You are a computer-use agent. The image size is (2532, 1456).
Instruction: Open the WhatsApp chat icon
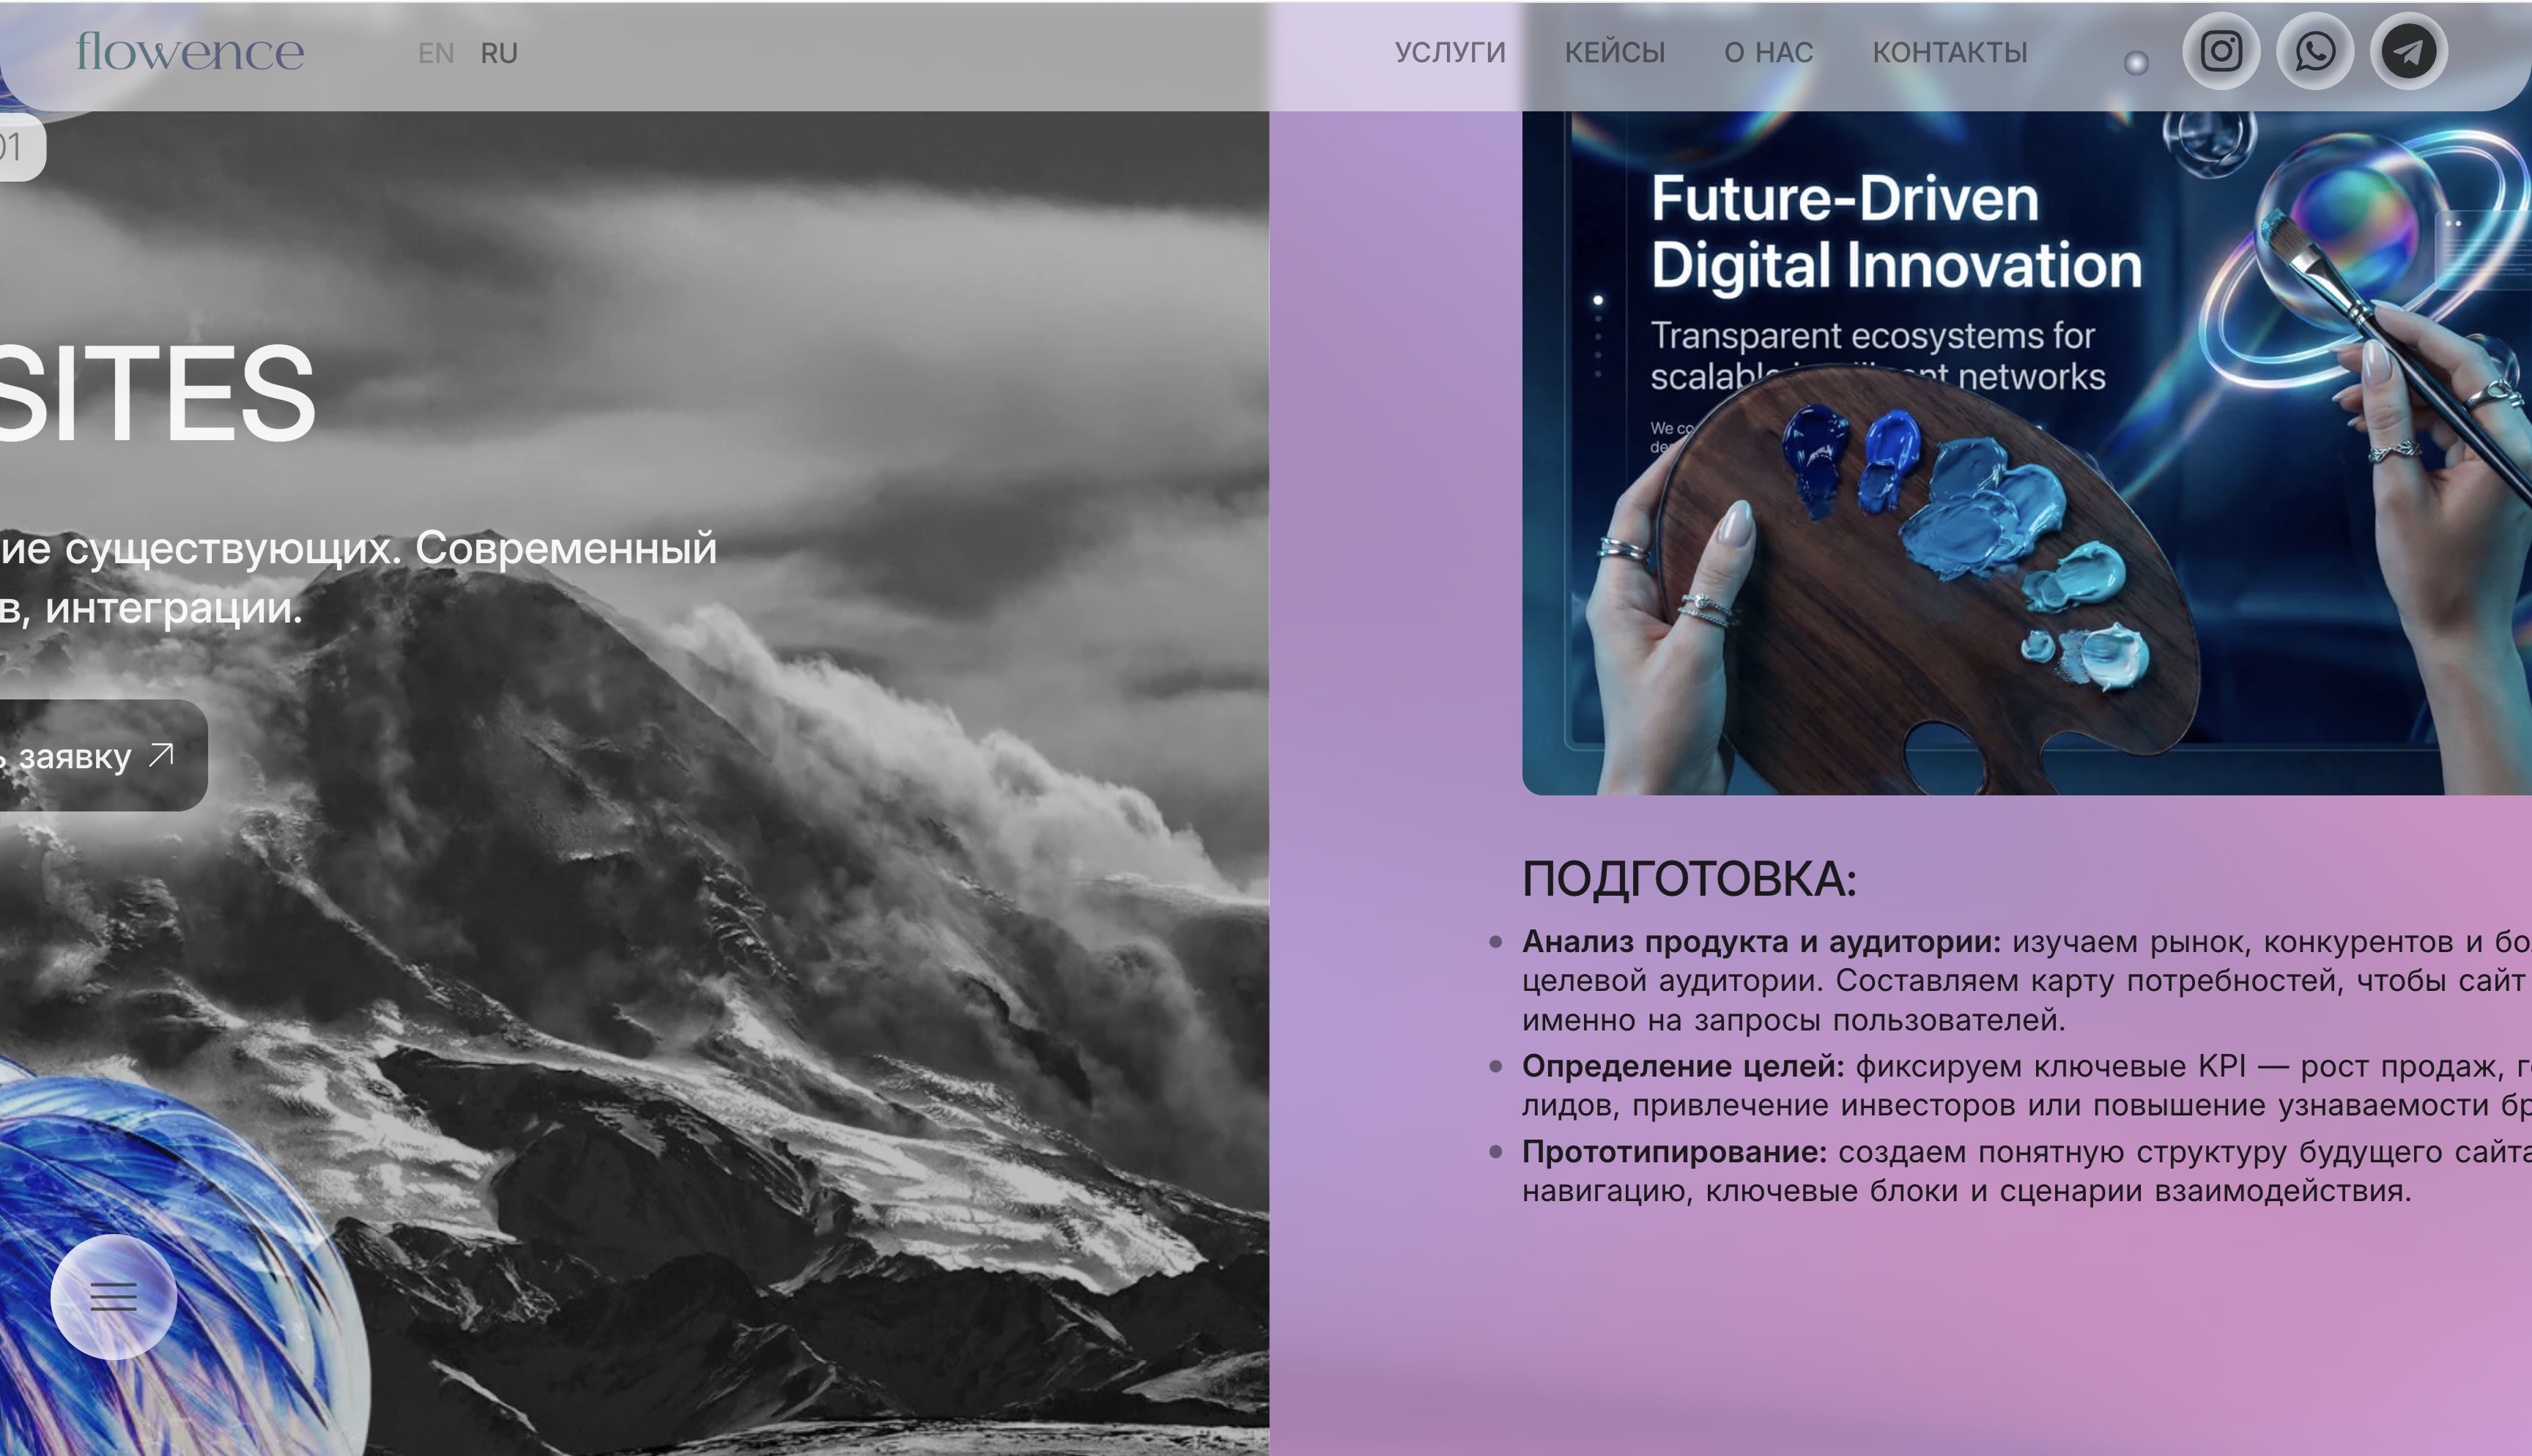[2315, 51]
